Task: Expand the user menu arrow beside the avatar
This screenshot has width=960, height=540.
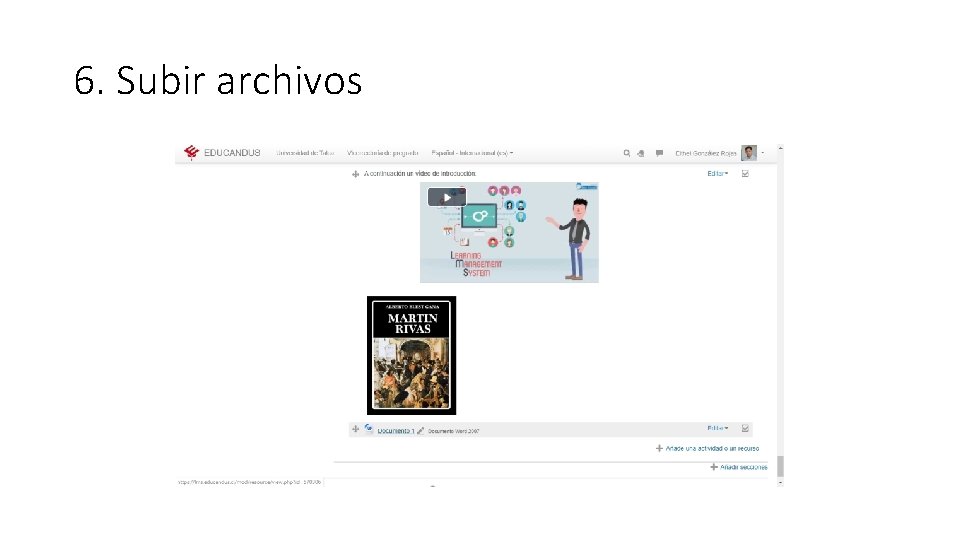Action: click(763, 153)
